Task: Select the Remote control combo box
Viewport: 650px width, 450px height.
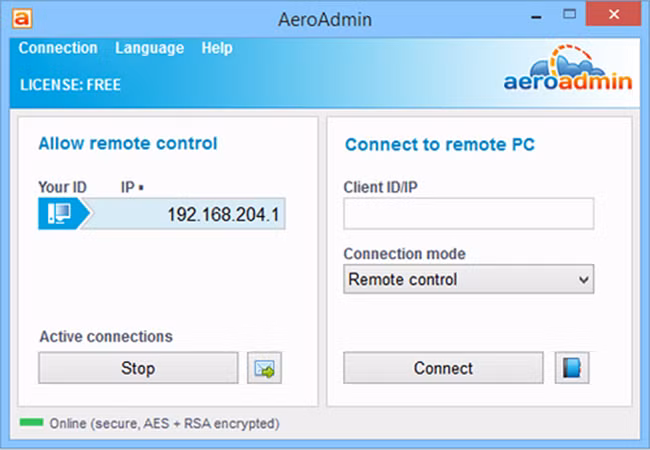Action: point(458,280)
